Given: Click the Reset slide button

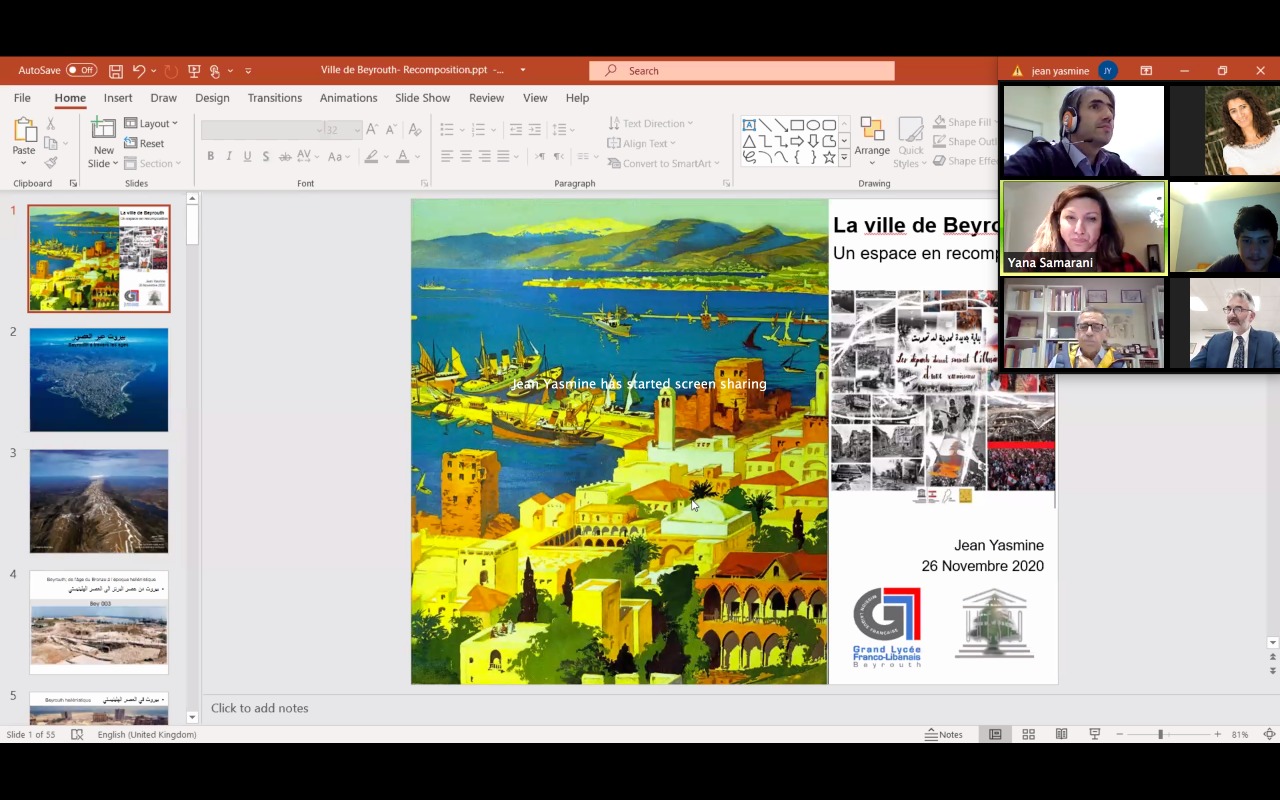Looking at the screenshot, I should (145, 143).
